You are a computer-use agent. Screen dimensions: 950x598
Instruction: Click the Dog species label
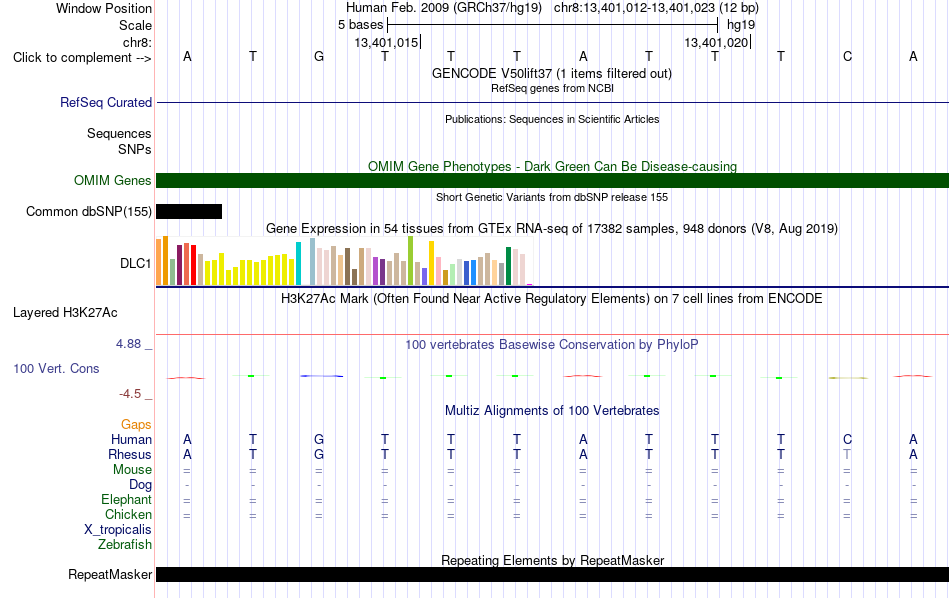(x=140, y=485)
